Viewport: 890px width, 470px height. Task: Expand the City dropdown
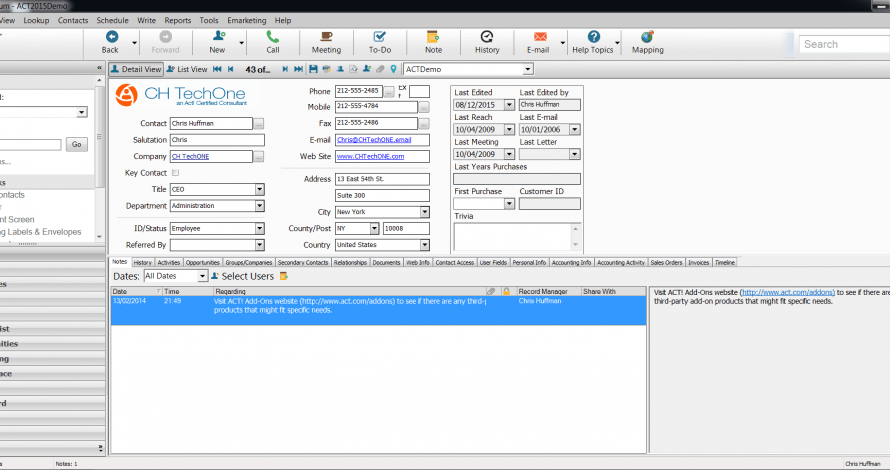425,212
